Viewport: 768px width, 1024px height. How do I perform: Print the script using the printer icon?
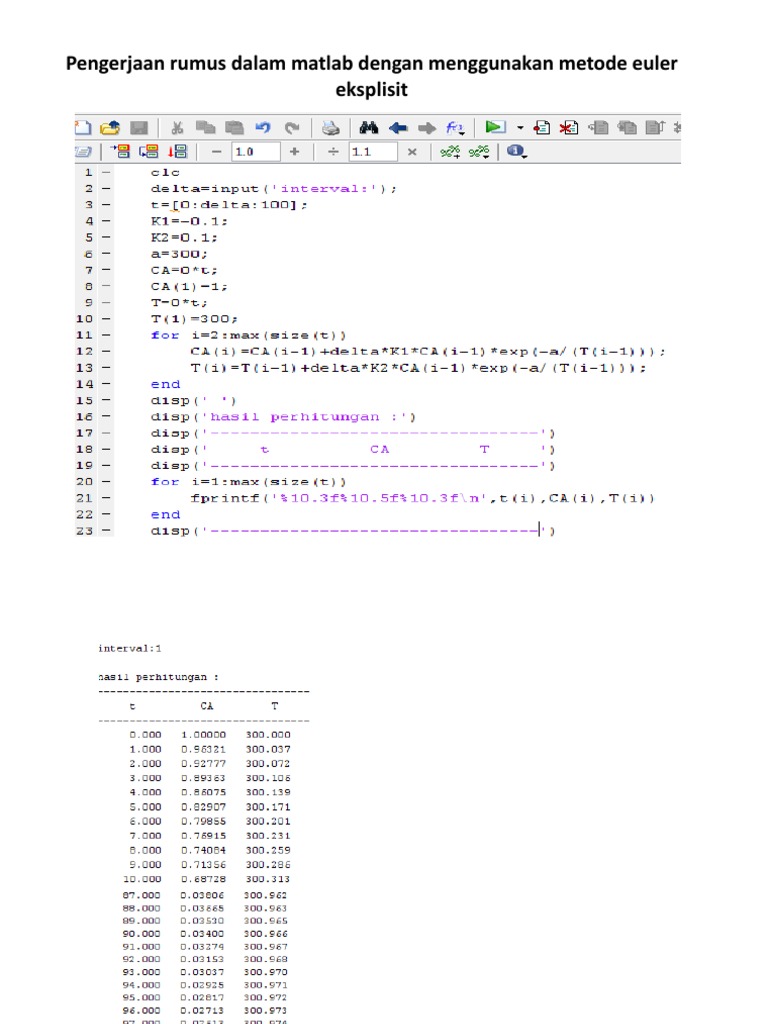(x=330, y=127)
